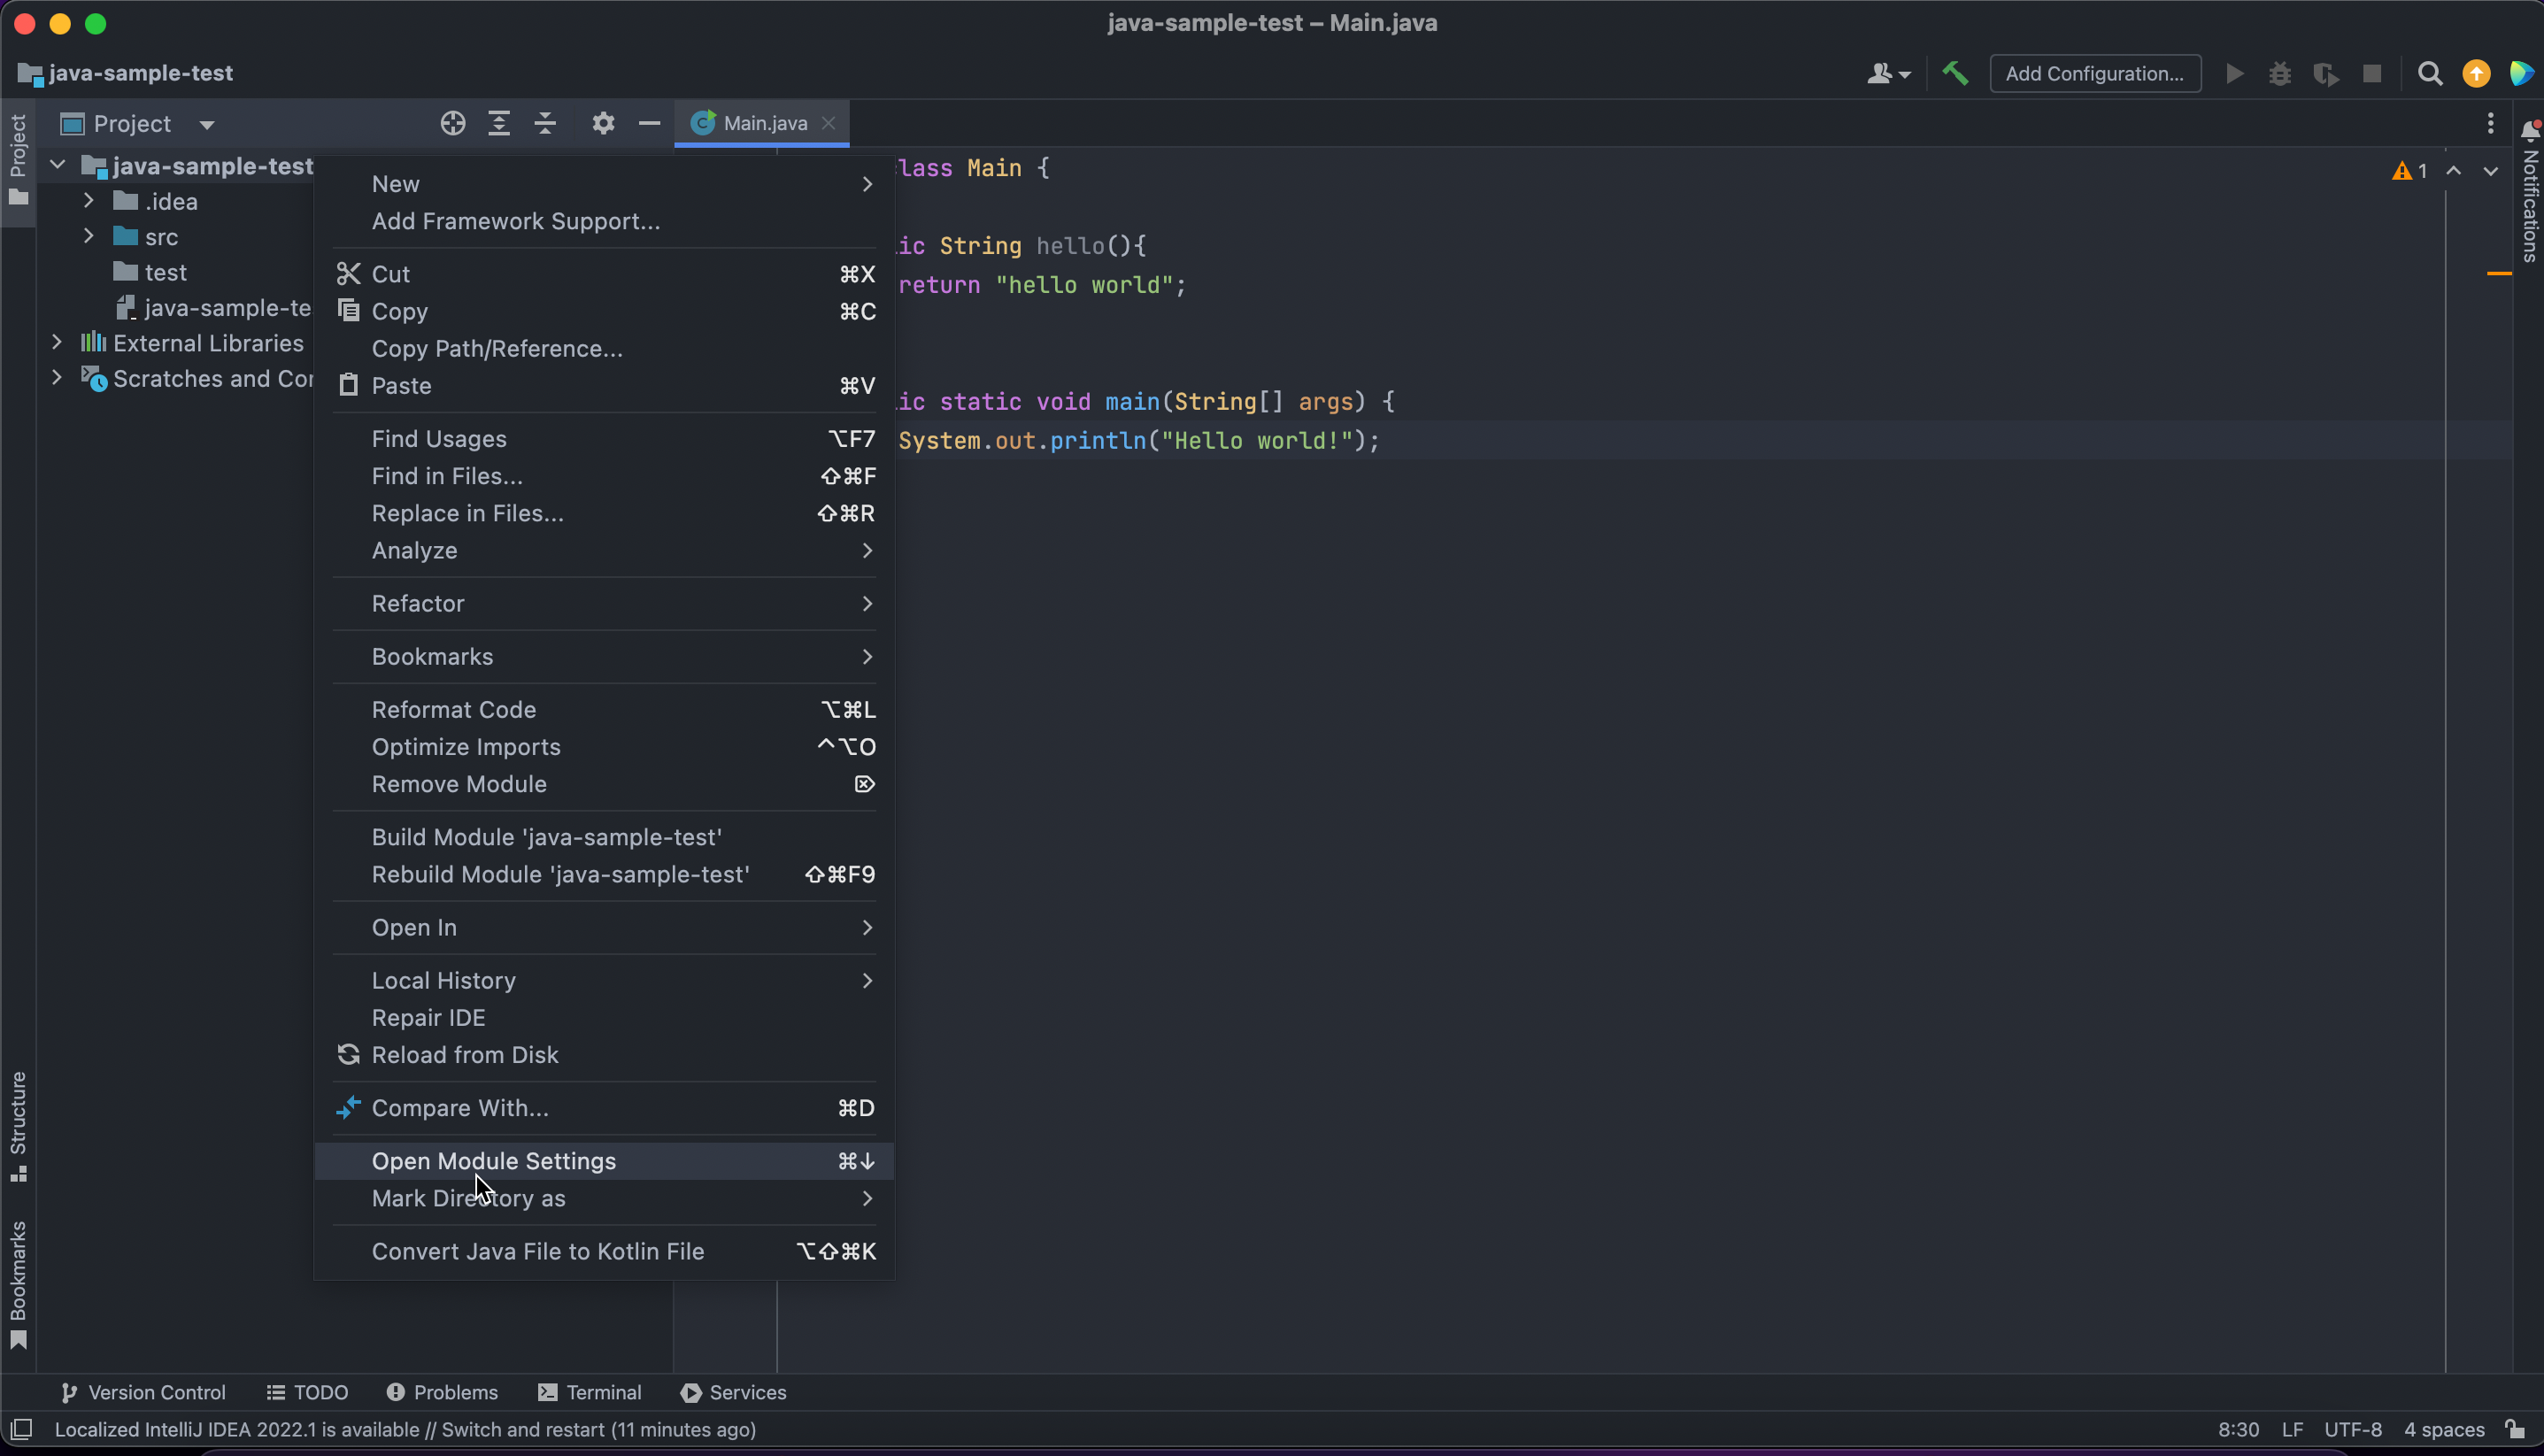Expand the src folder

pos(89,236)
